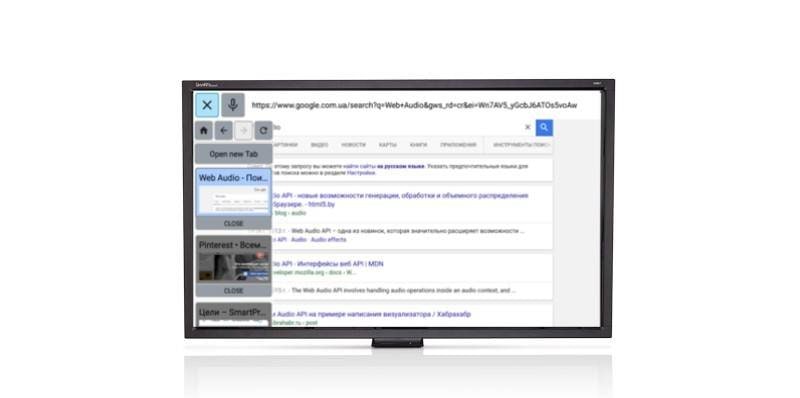Image resolution: width=800 pixels, height=398 pixels.
Task: Close the Pinterest tab
Action: 233,291
